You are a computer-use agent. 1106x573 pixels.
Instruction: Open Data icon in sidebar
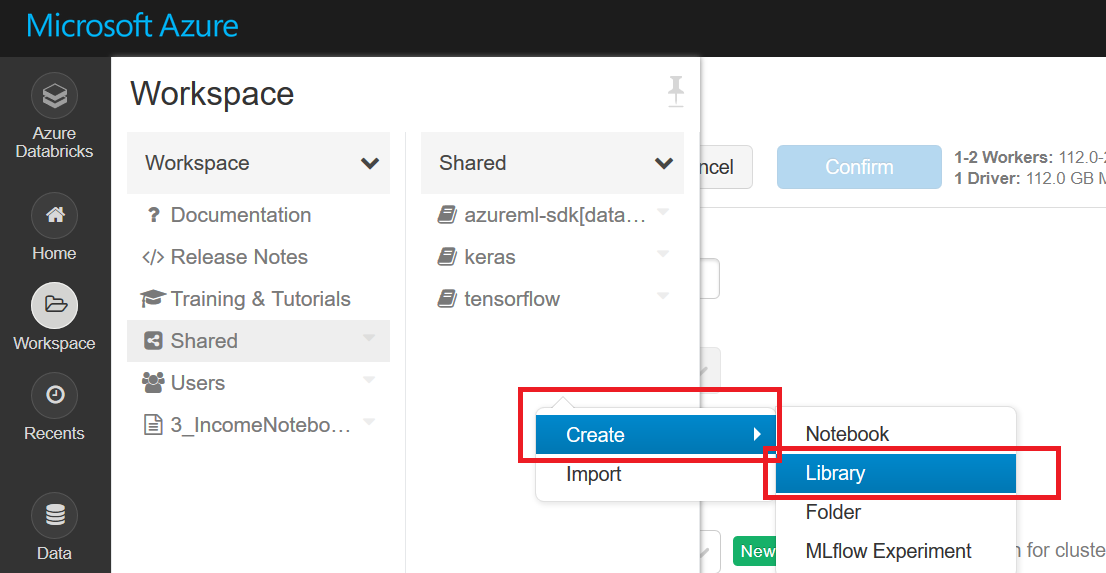click(54, 516)
